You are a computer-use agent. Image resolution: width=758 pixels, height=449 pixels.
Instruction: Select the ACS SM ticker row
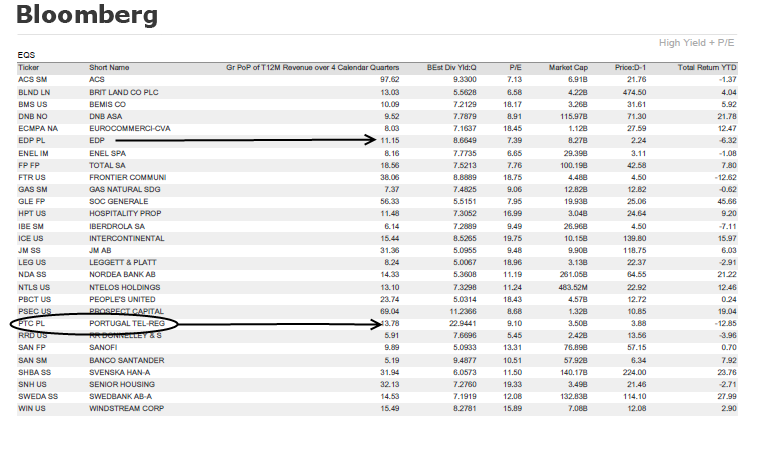tap(378, 80)
